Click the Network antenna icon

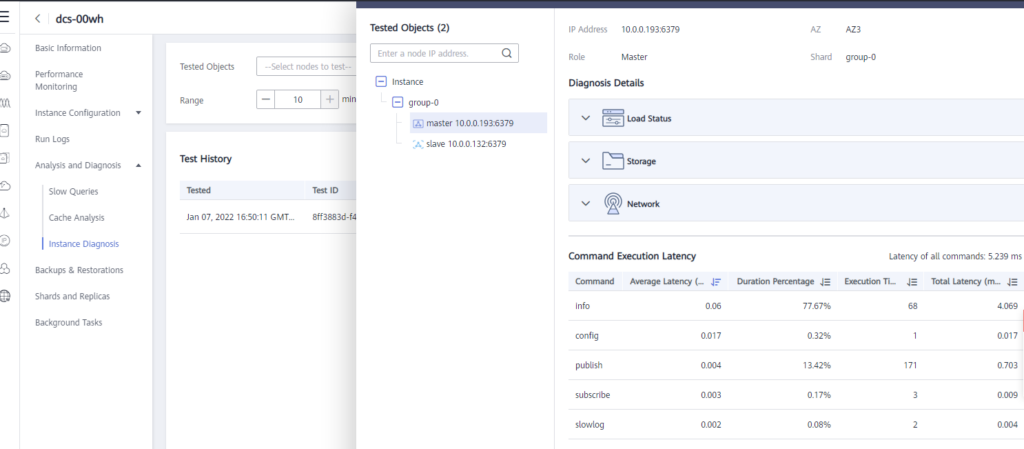coord(612,204)
